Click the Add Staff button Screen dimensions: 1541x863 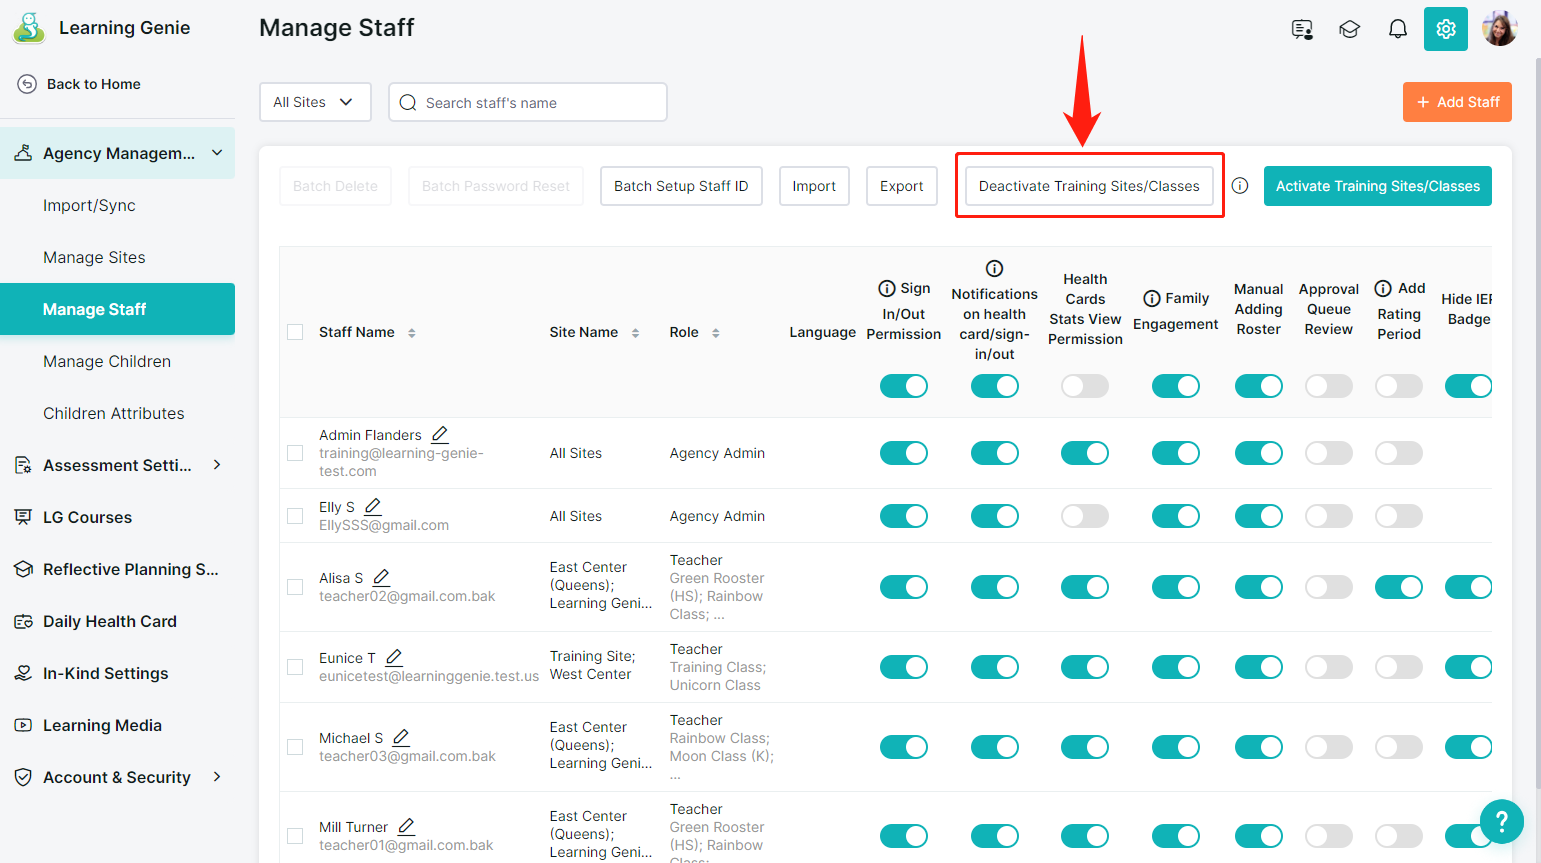pyautogui.click(x=1456, y=102)
